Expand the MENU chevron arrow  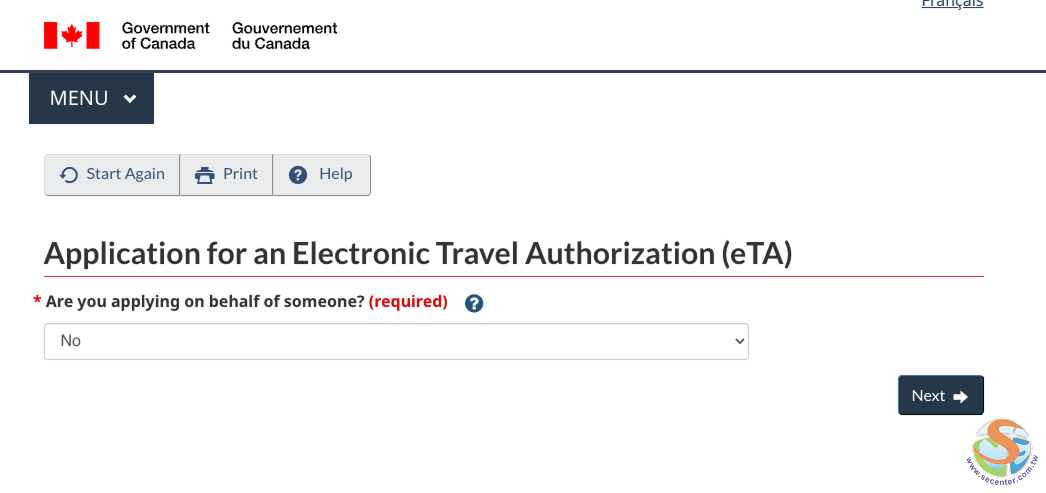(x=130, y=99)
